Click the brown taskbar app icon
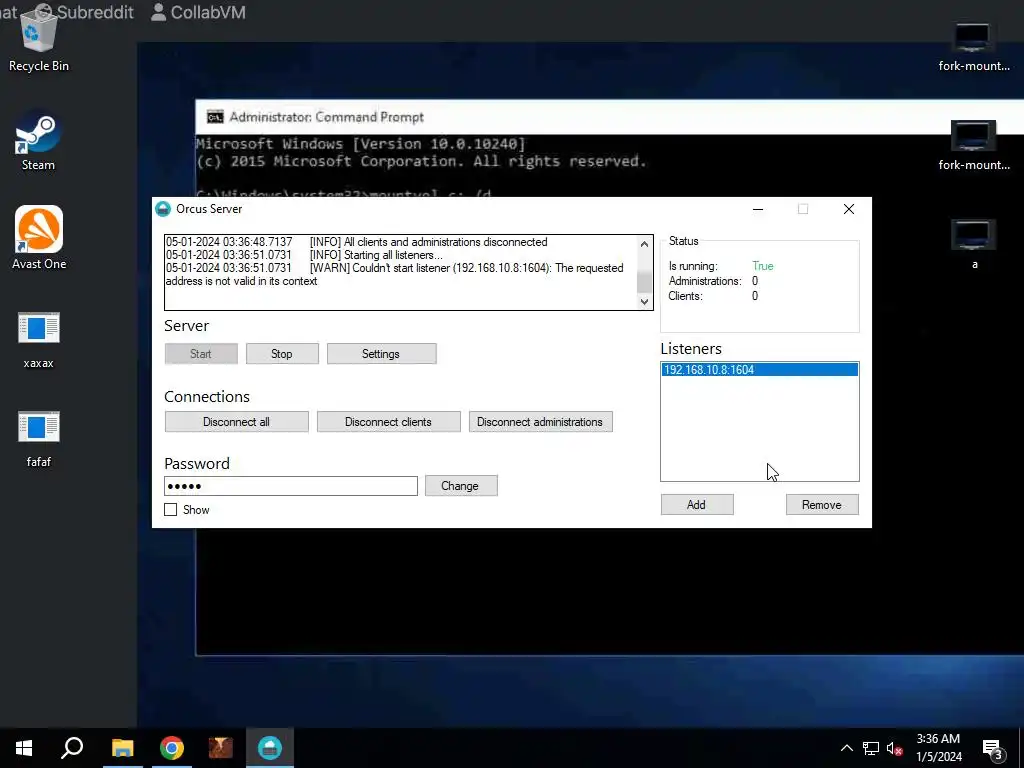Image resolution: width=1024 pixels, height=768 pixels. point(220,748)
